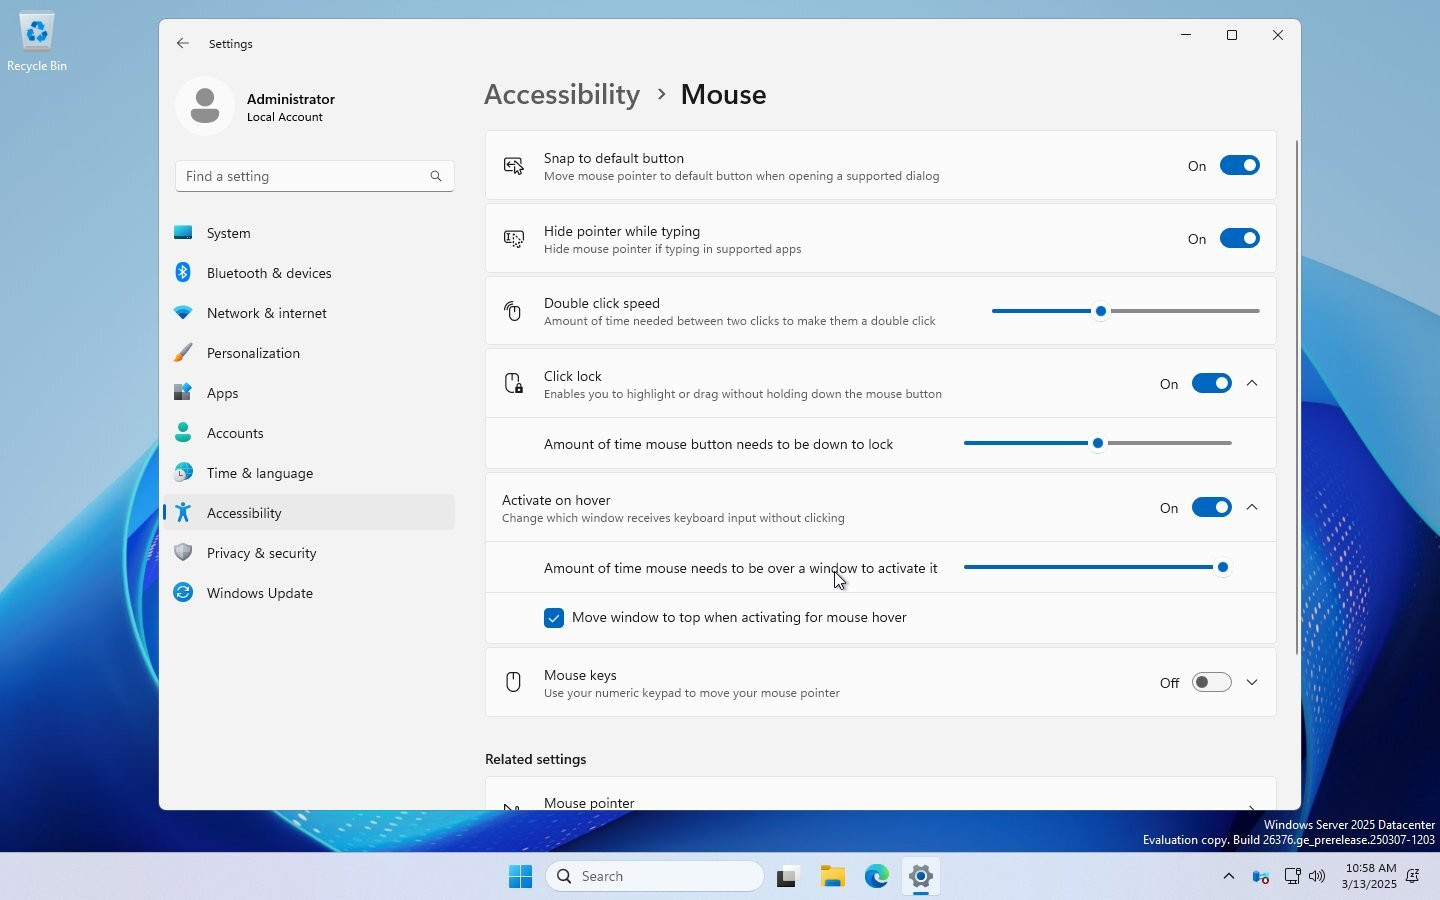Show hidden icons tray chevron
This screenshot has width=1440, height=900.
1228,876
